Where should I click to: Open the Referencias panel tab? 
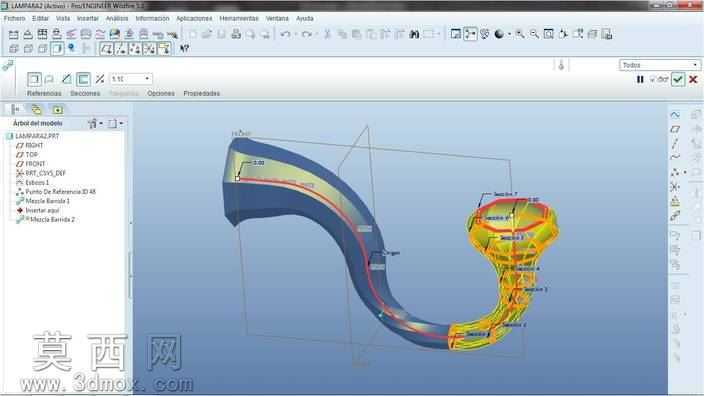(44, 93)
